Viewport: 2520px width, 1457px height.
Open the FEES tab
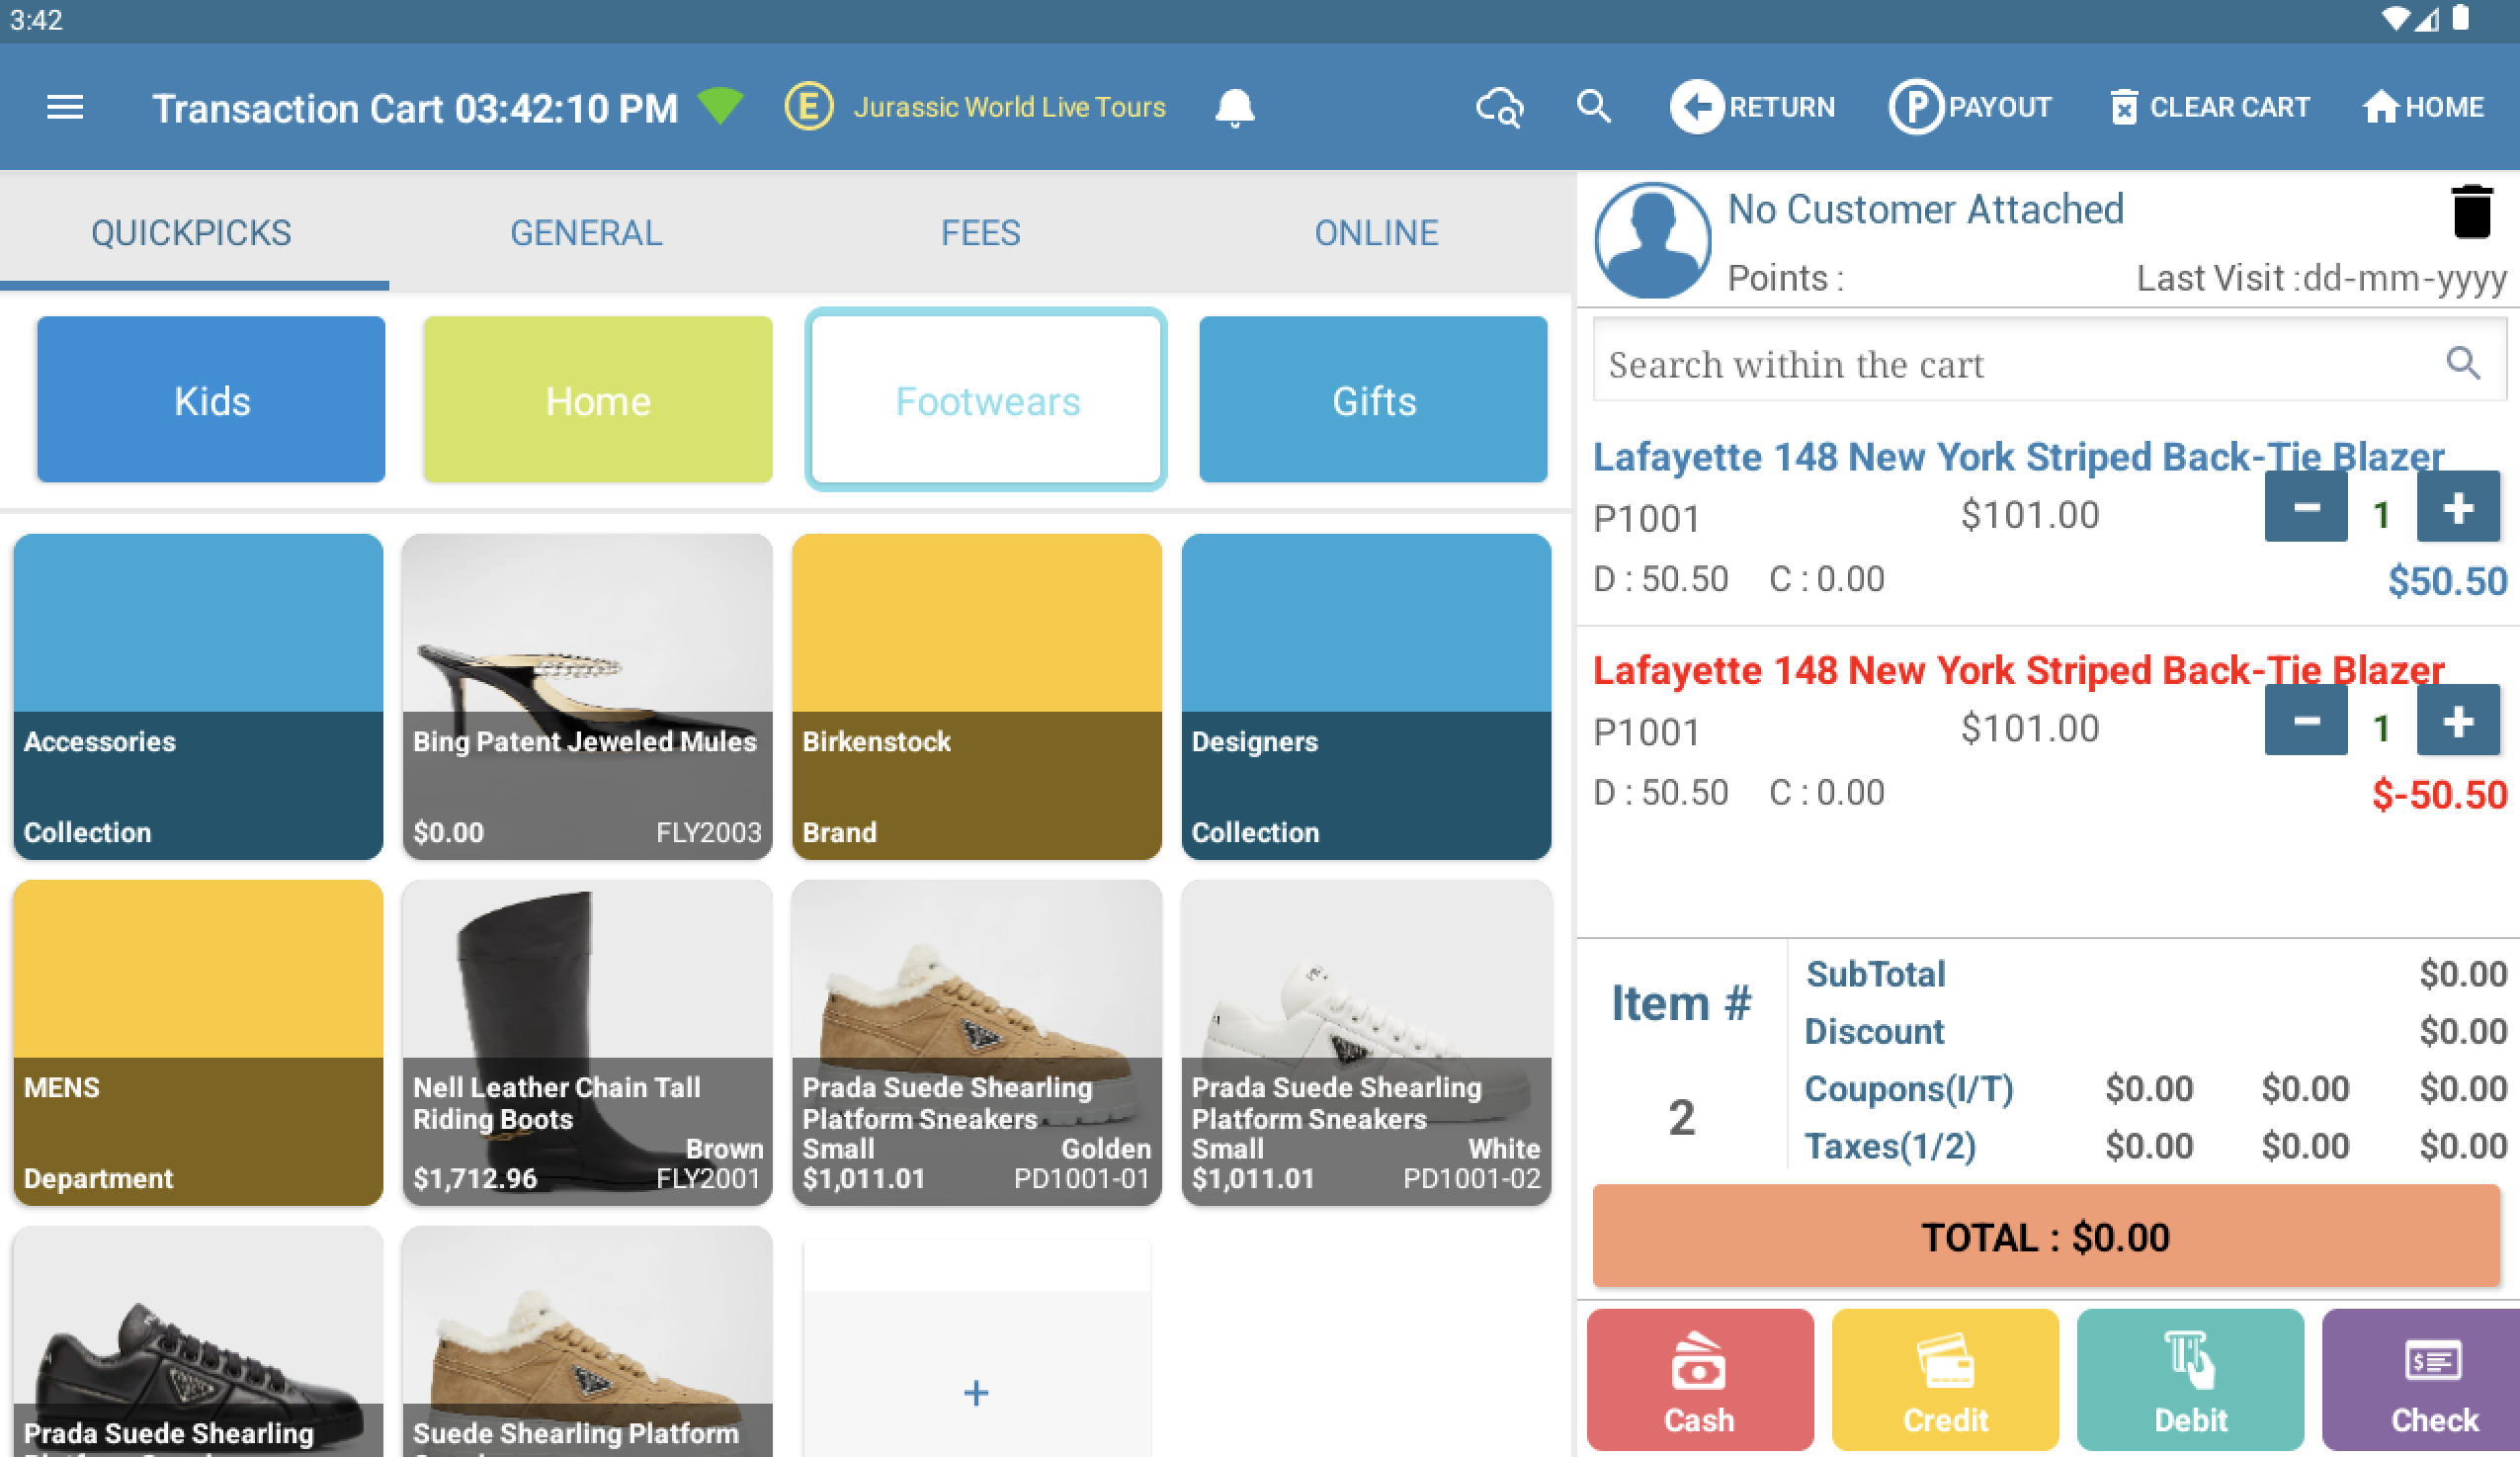click(x=980, y=233)
